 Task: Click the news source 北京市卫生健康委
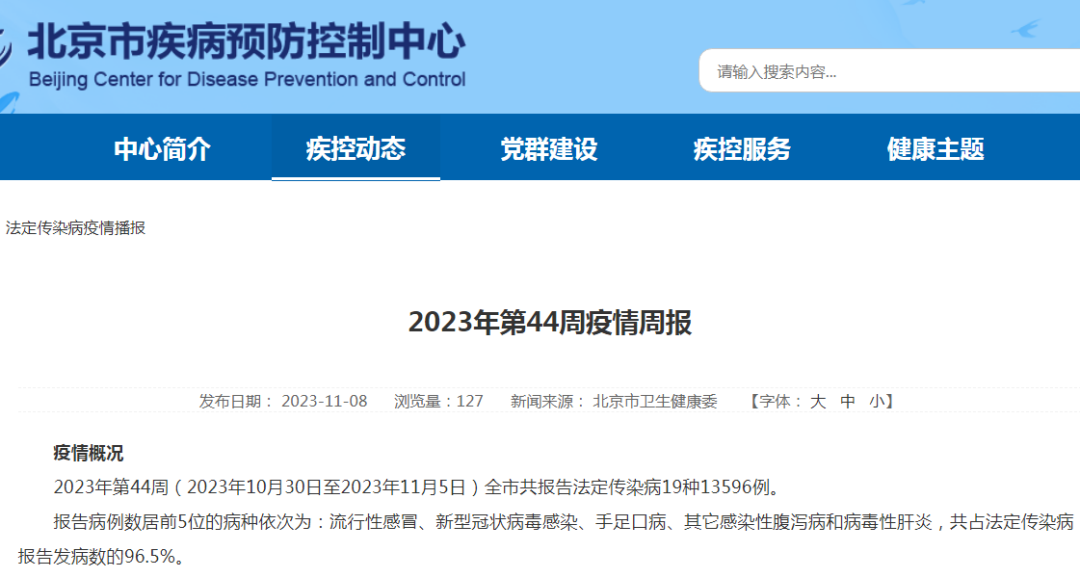(655, 401)
